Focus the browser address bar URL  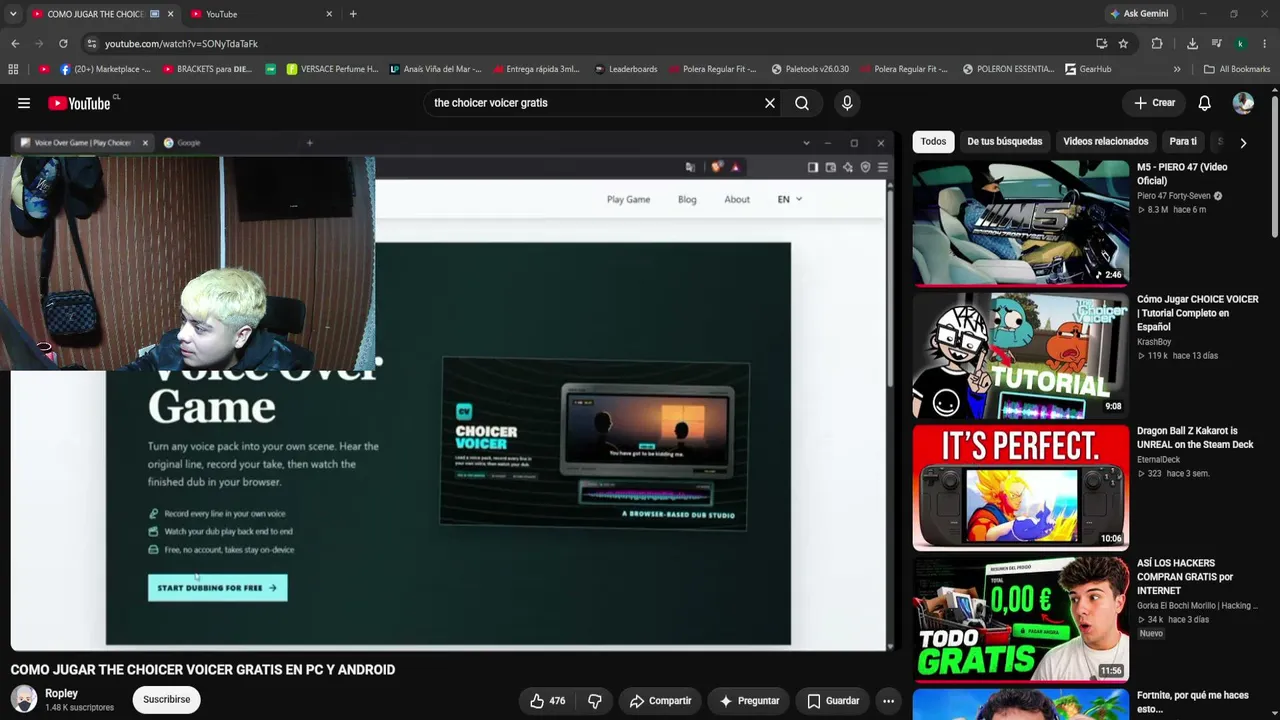590,44
